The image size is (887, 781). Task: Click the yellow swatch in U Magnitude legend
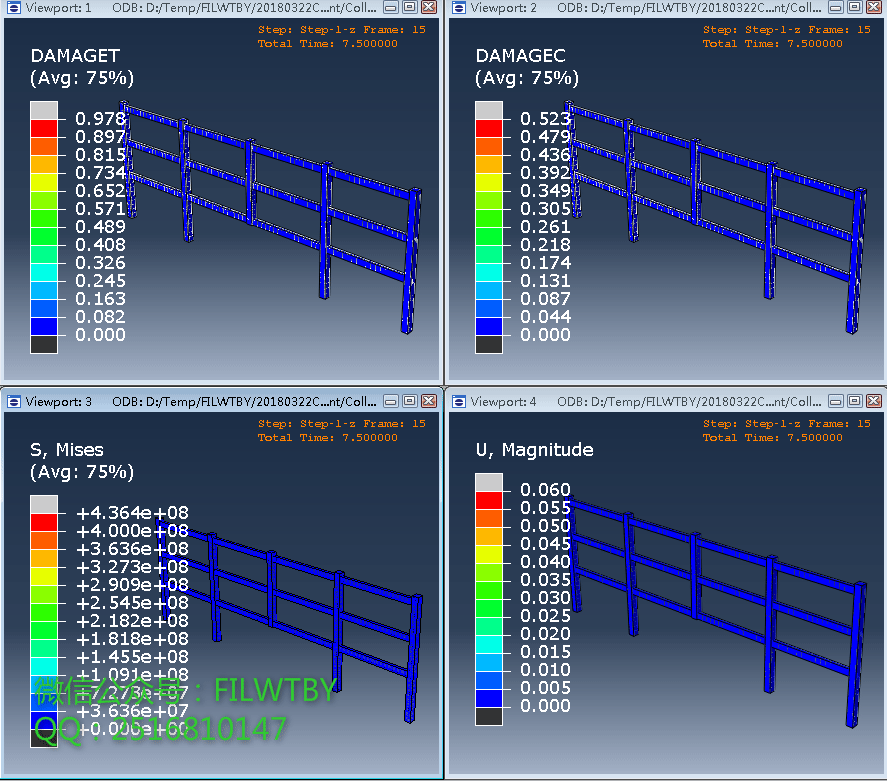tap(489, 554)
